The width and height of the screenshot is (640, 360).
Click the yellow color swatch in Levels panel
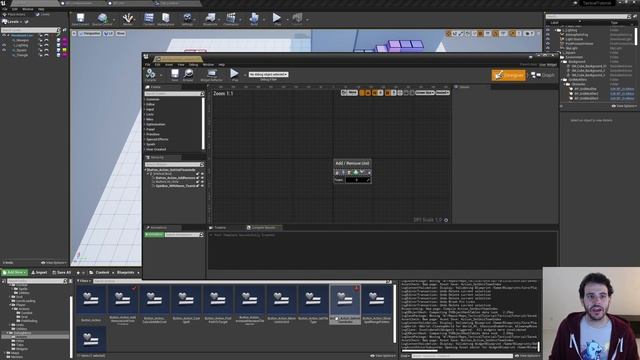pos(64,50)
